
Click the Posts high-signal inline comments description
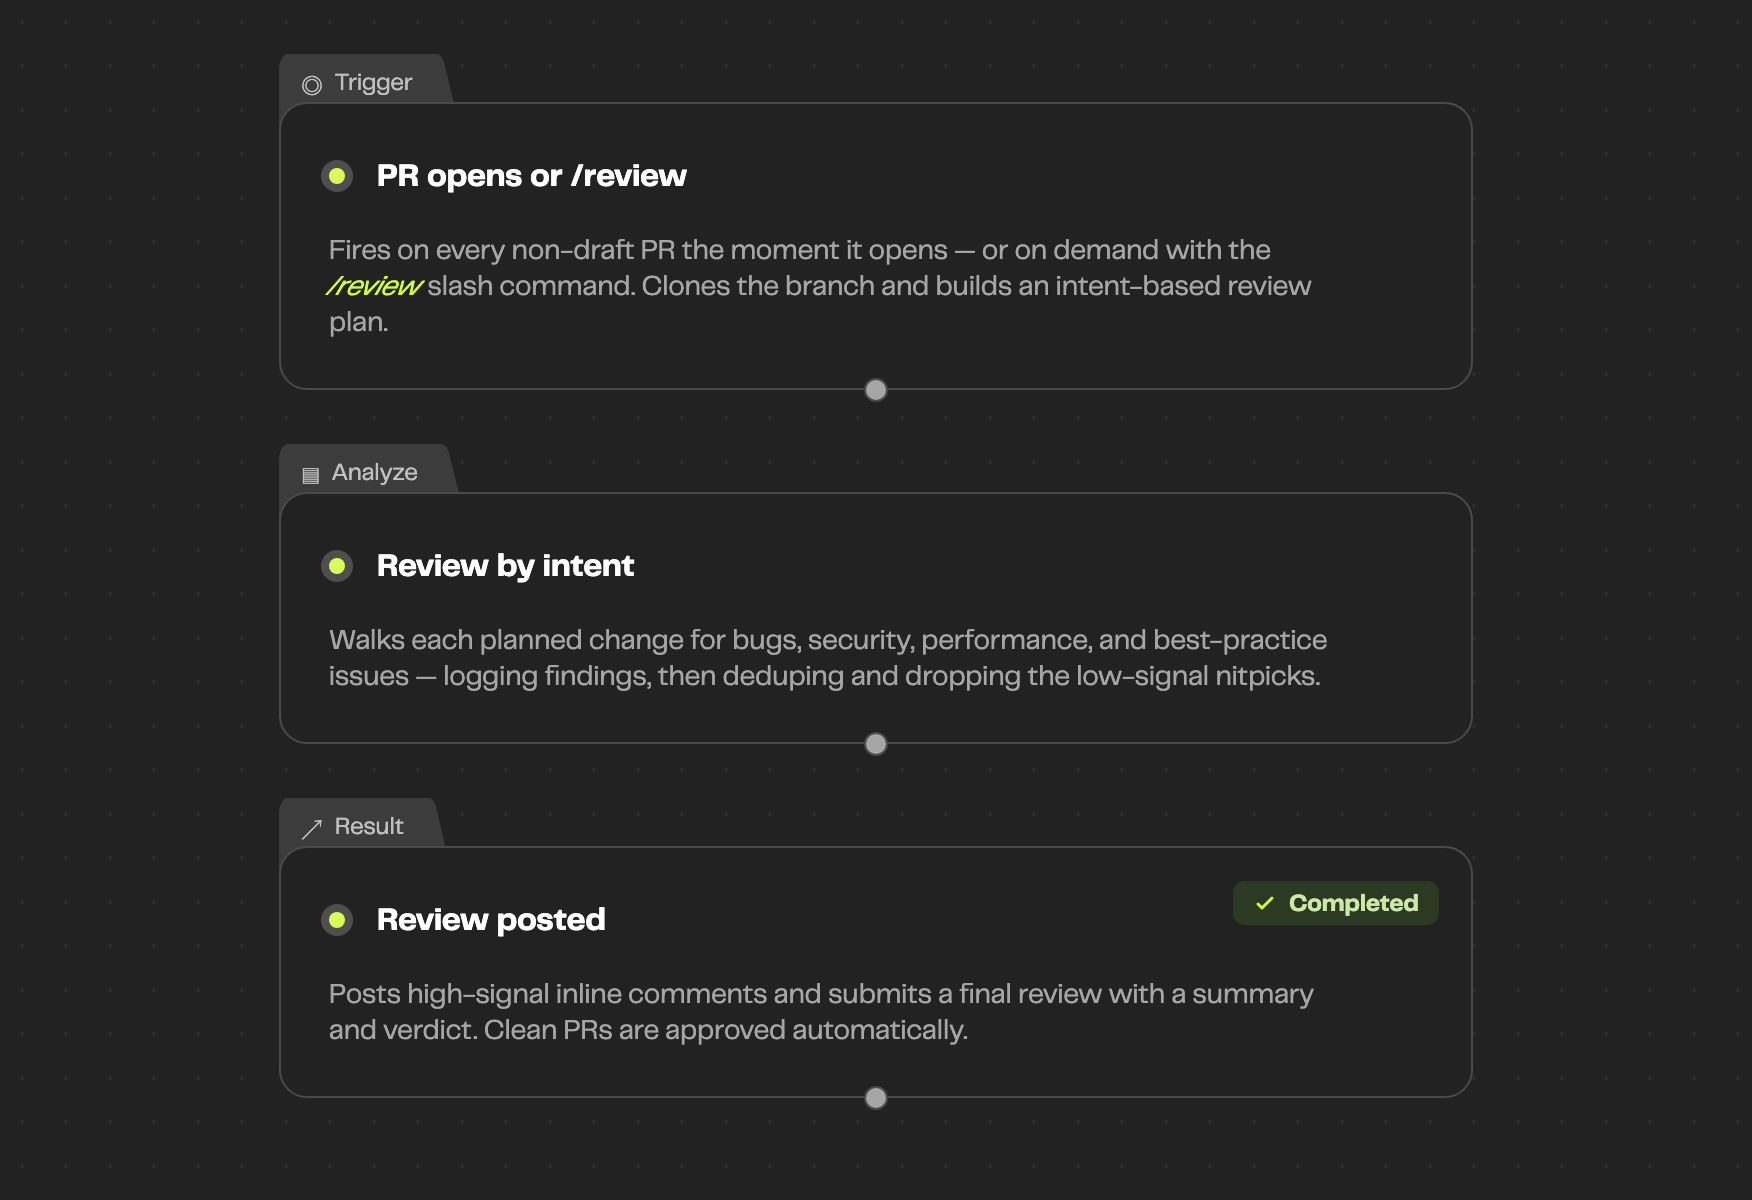[821, 1012]
